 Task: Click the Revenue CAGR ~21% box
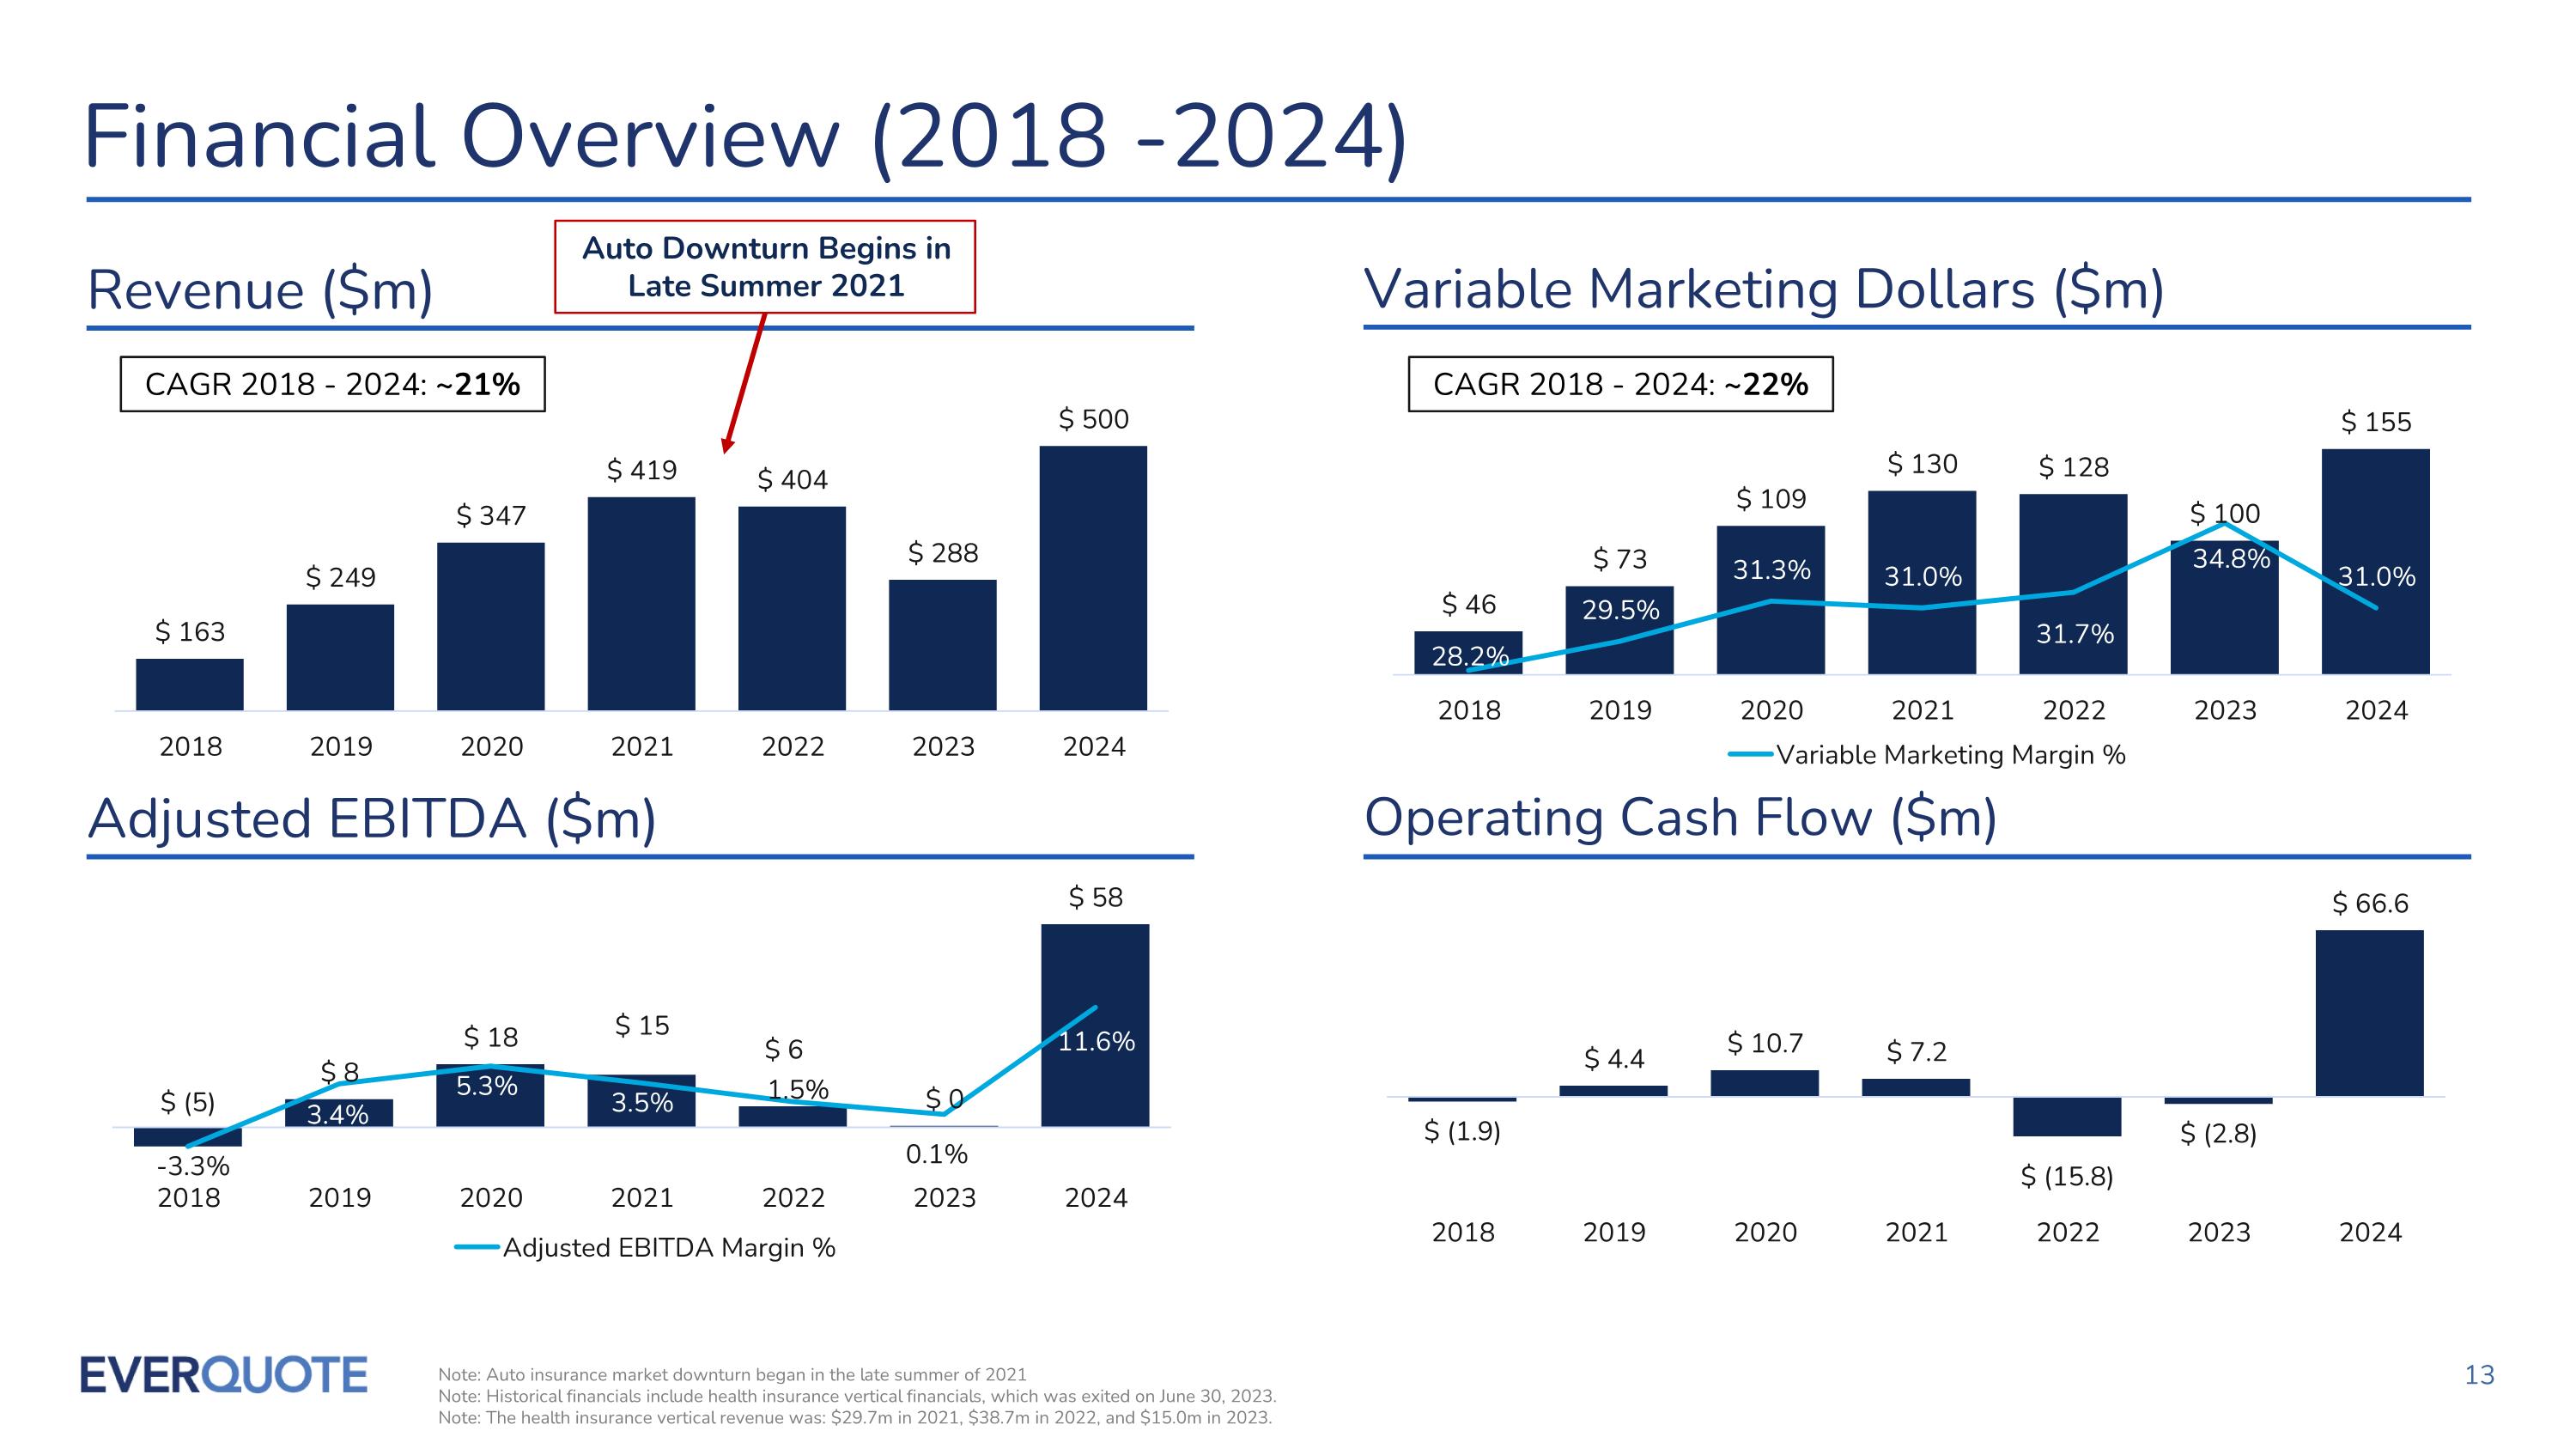pyautogui.click(x=332, y=384)
